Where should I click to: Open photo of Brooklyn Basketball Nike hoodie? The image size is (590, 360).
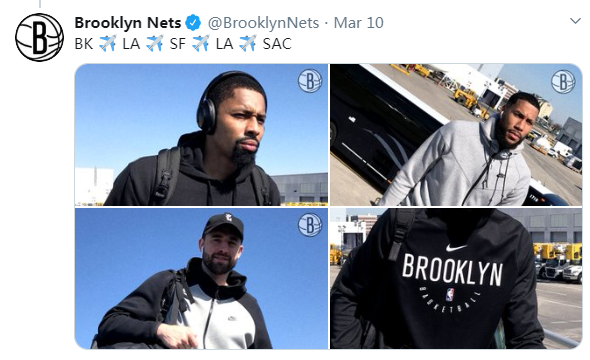456,279
